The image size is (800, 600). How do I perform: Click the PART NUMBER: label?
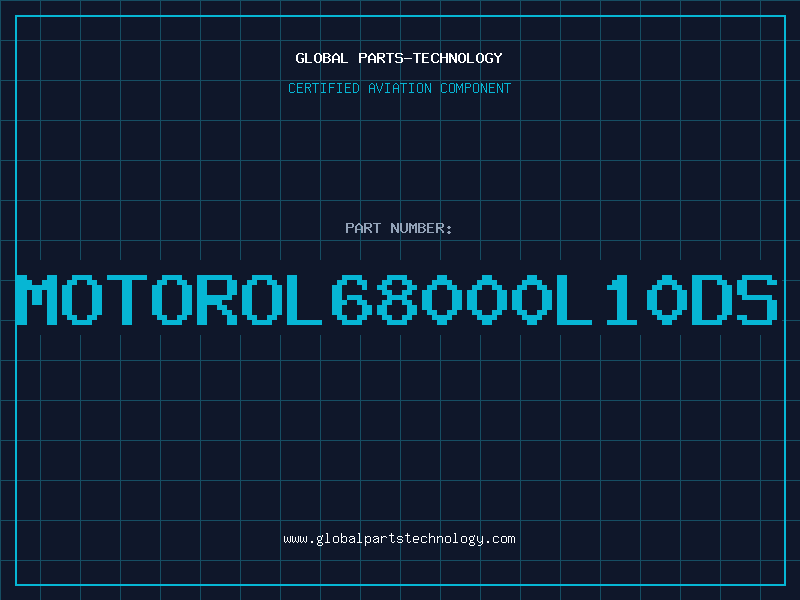[399, 228]
